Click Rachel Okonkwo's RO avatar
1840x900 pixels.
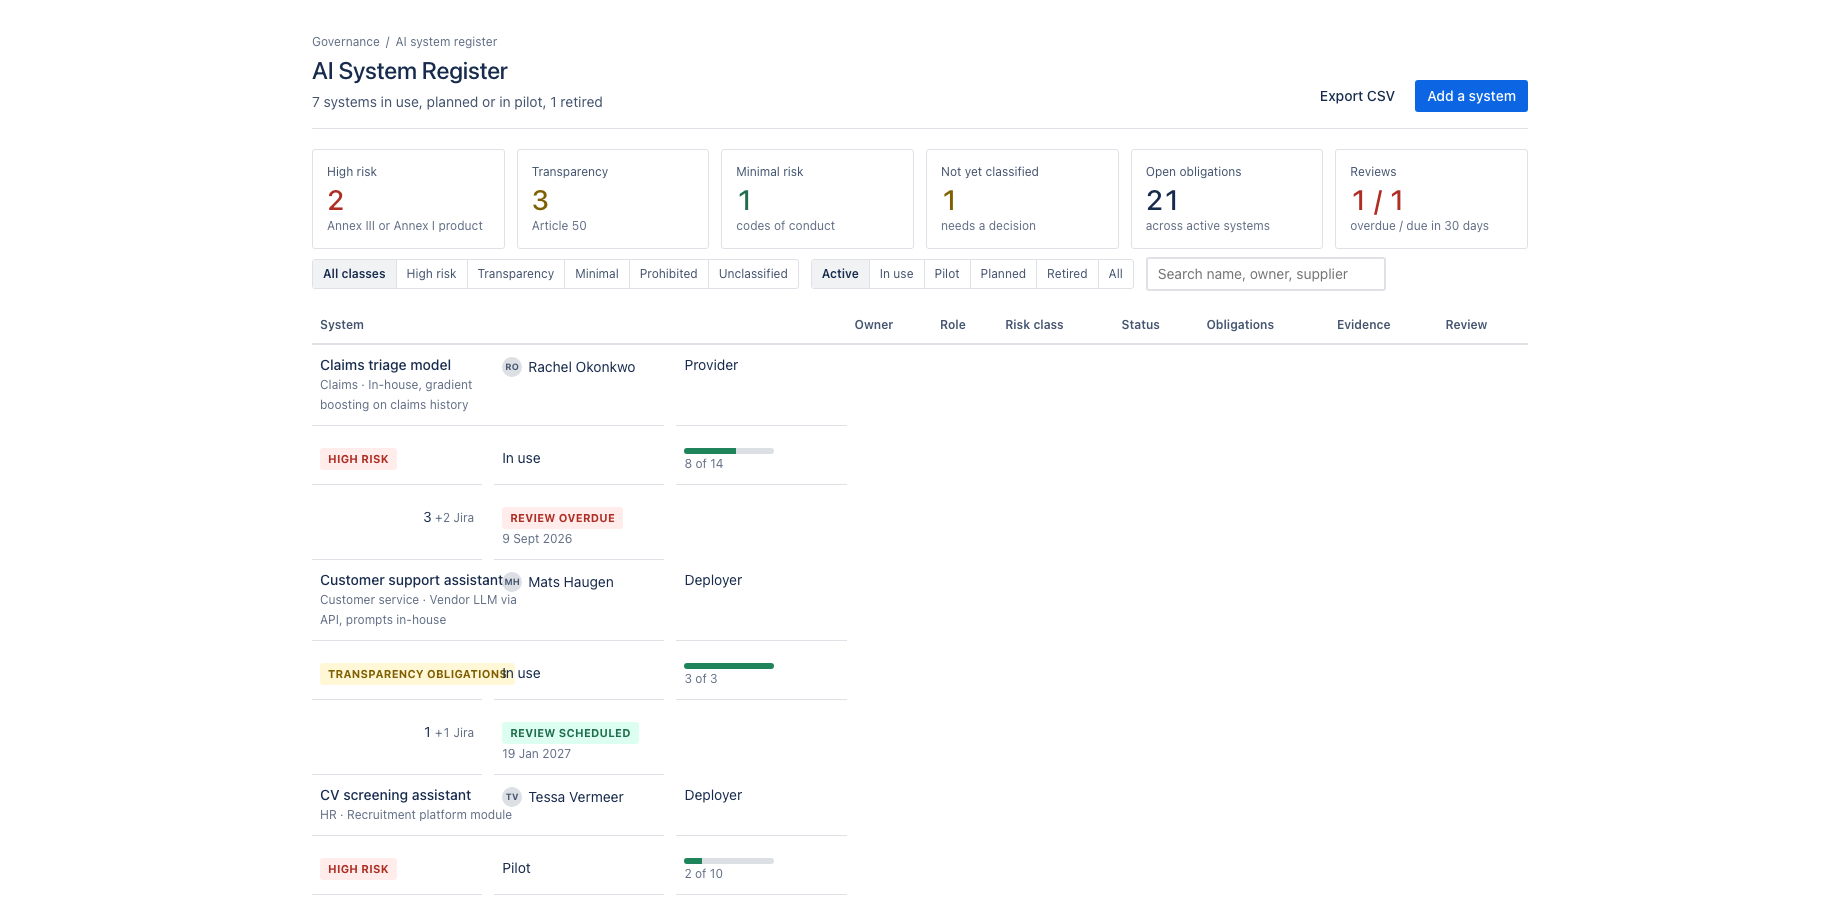(x=512, y=367)
